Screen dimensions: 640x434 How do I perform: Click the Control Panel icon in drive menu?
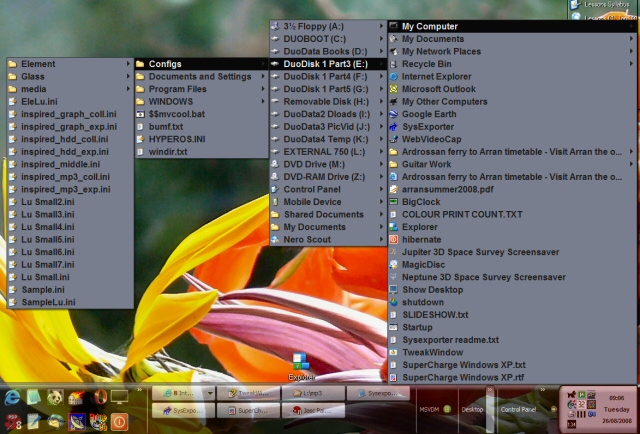pyautogui.click(x=276, y=189)
